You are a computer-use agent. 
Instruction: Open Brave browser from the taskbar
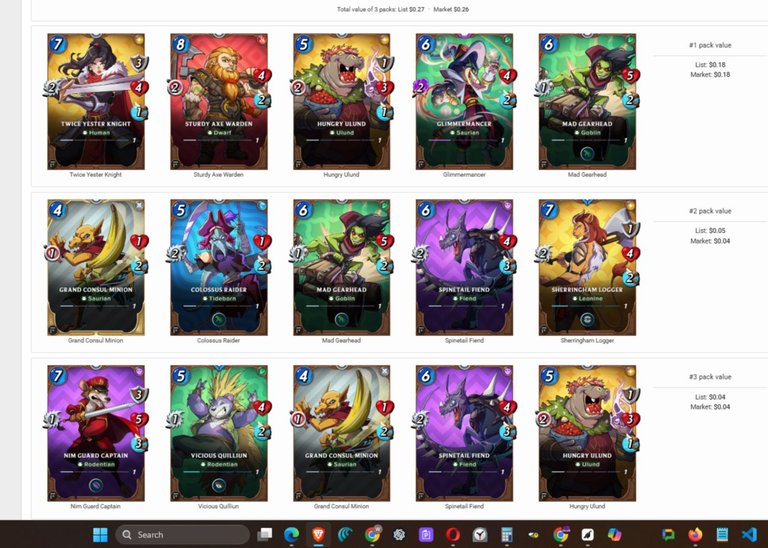318,534
